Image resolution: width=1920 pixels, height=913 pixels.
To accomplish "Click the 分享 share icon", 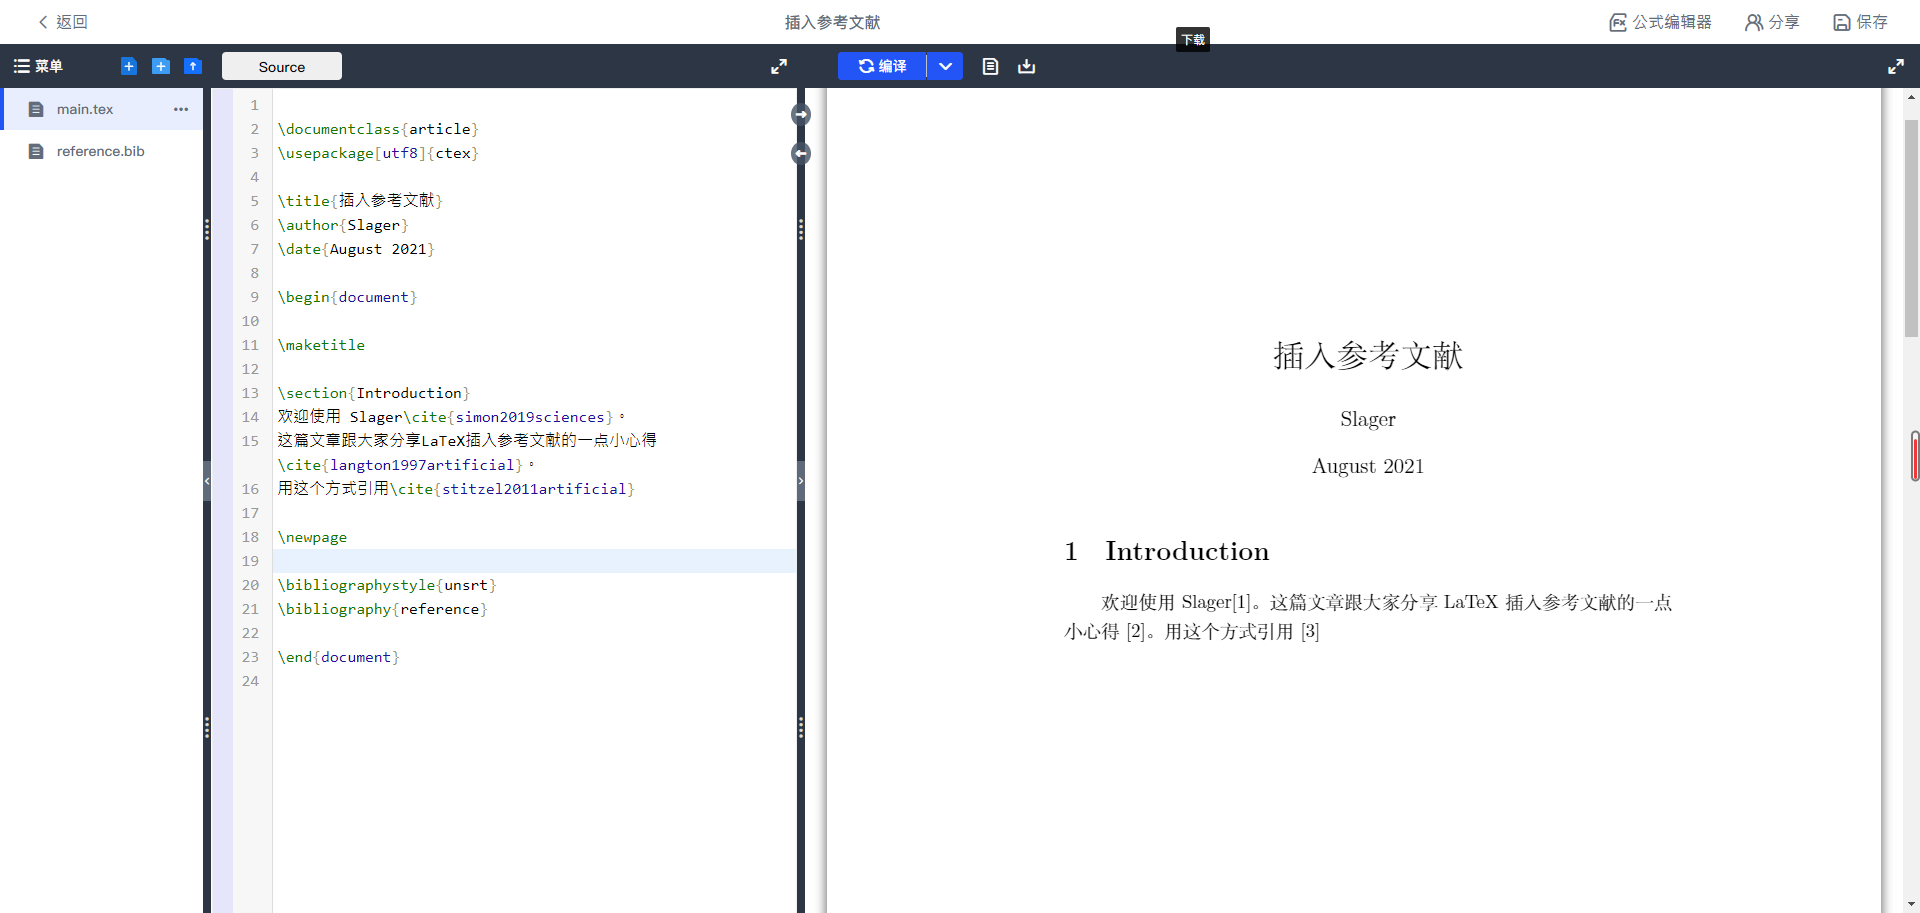I will 1770,22.
